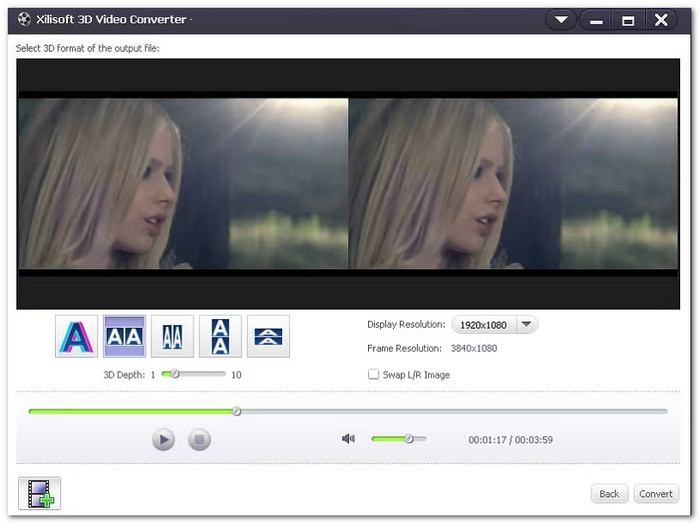This screenshot has width=700, height=524.
Task: Open the title bar dropdown menu arrow
Action: (561, 20)
